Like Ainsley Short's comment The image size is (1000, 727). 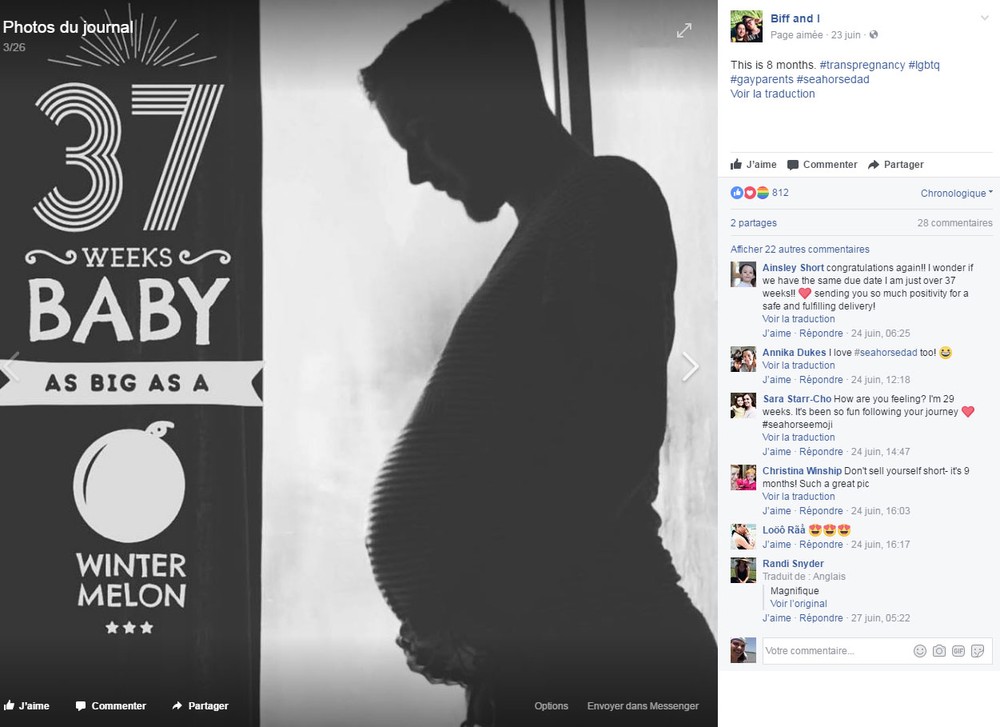pyautogui.click(x=776, y=333)
